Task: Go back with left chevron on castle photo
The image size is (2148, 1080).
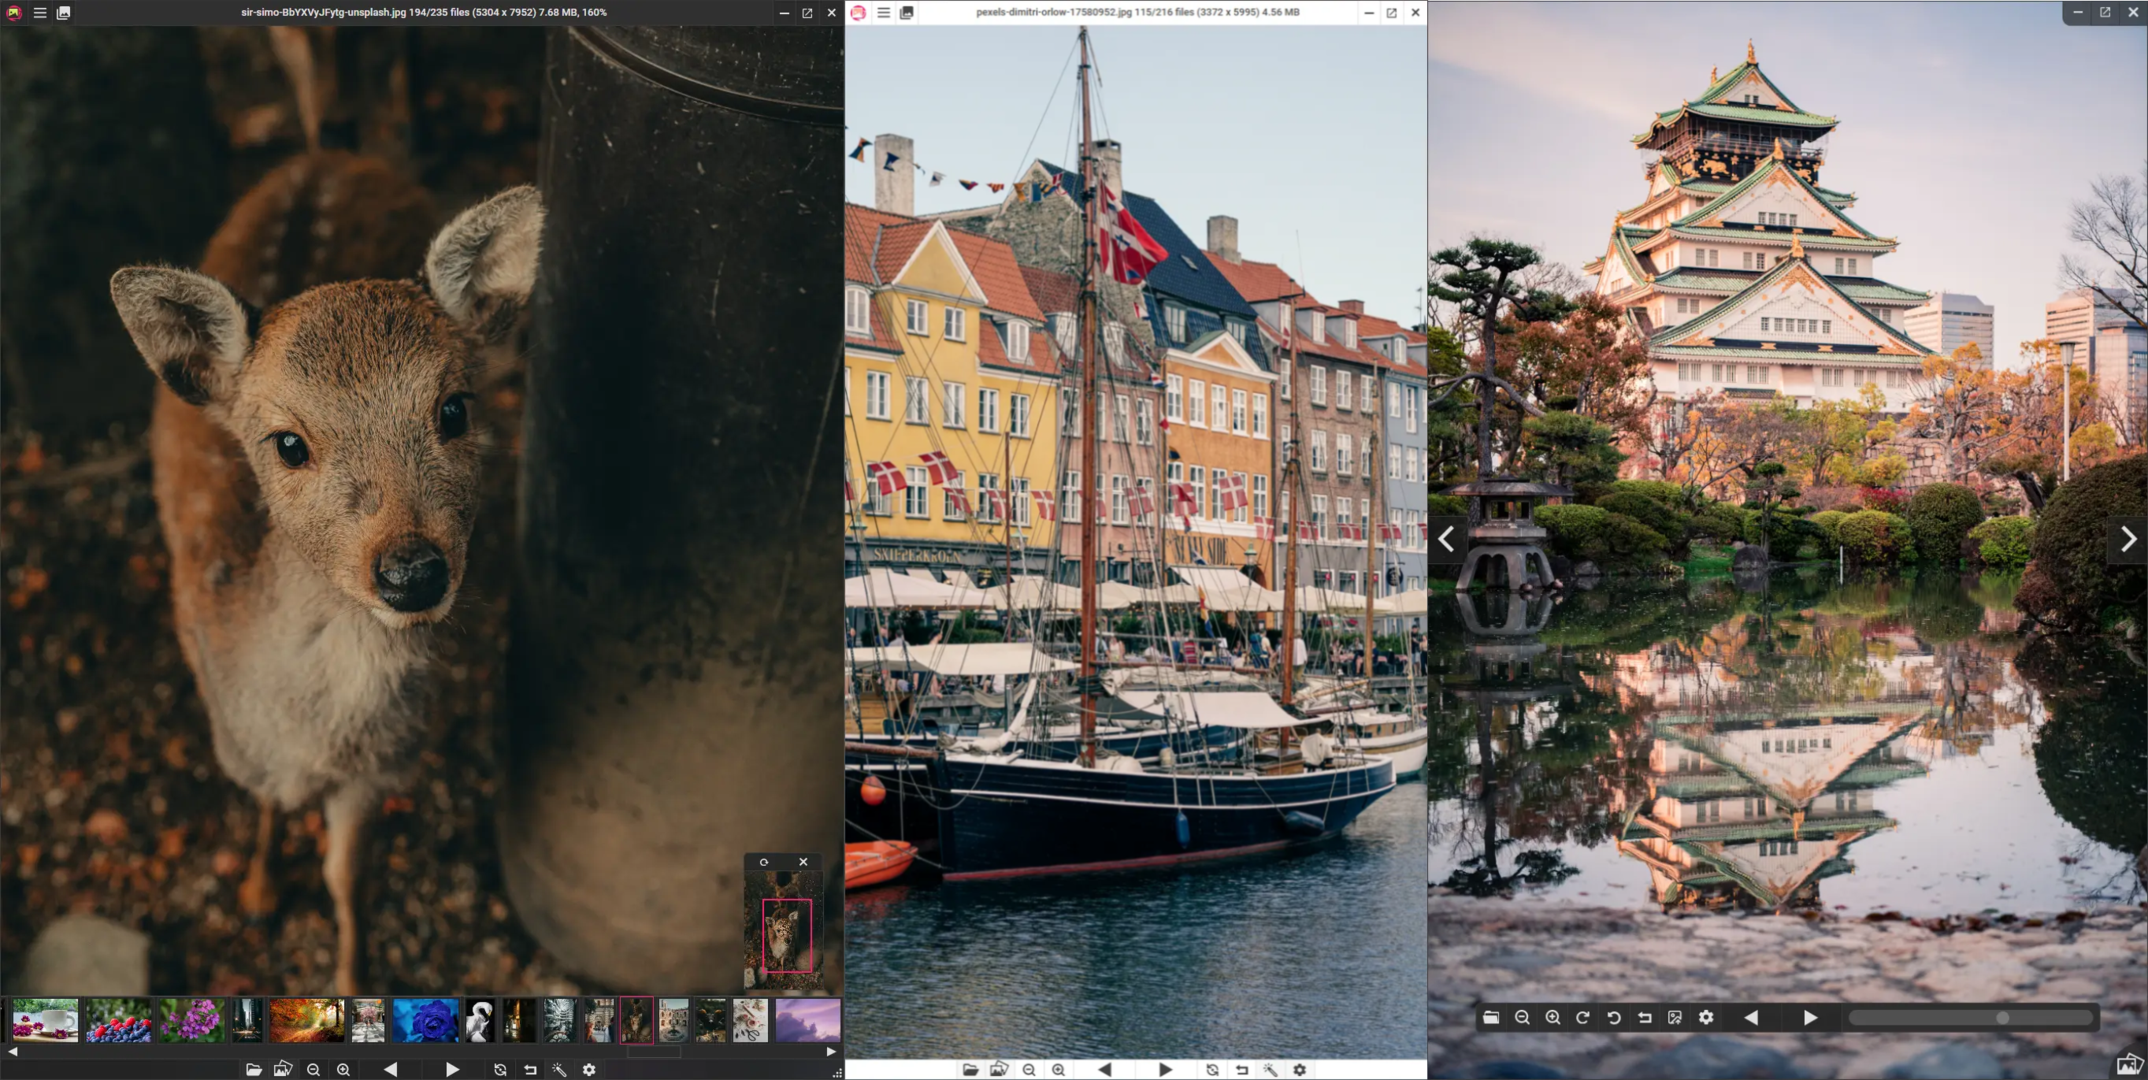Action: coord(1447,540)
